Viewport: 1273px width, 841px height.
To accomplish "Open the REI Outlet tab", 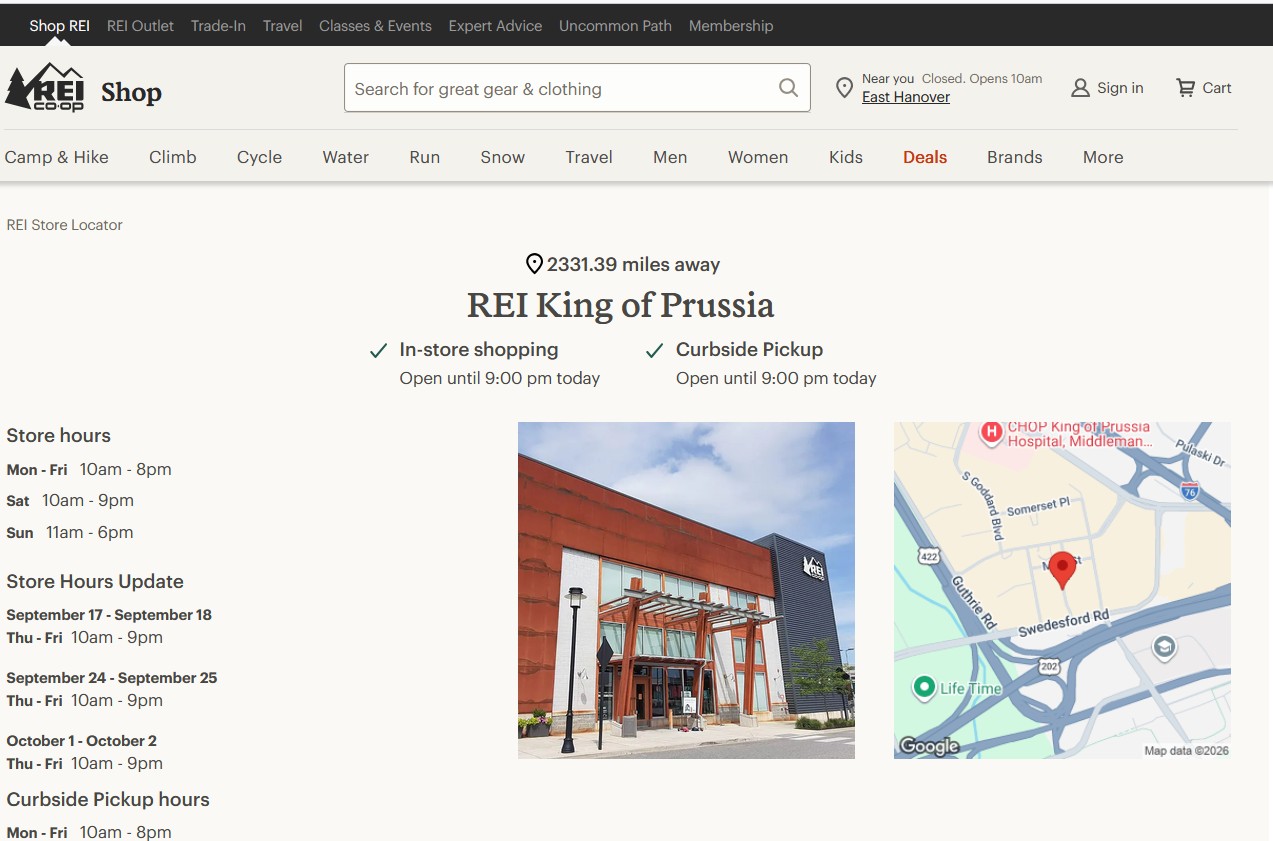I will (140, 26).
